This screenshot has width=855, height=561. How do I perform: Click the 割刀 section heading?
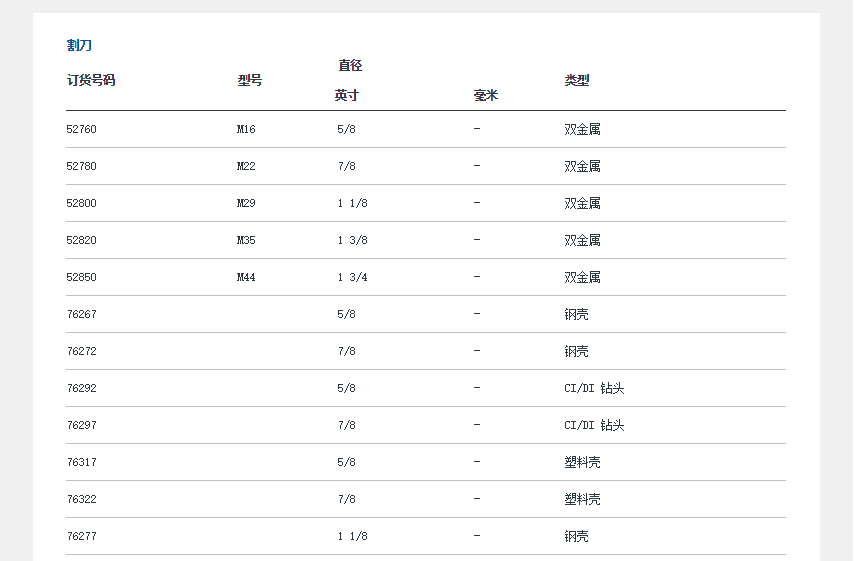point(79,46)
